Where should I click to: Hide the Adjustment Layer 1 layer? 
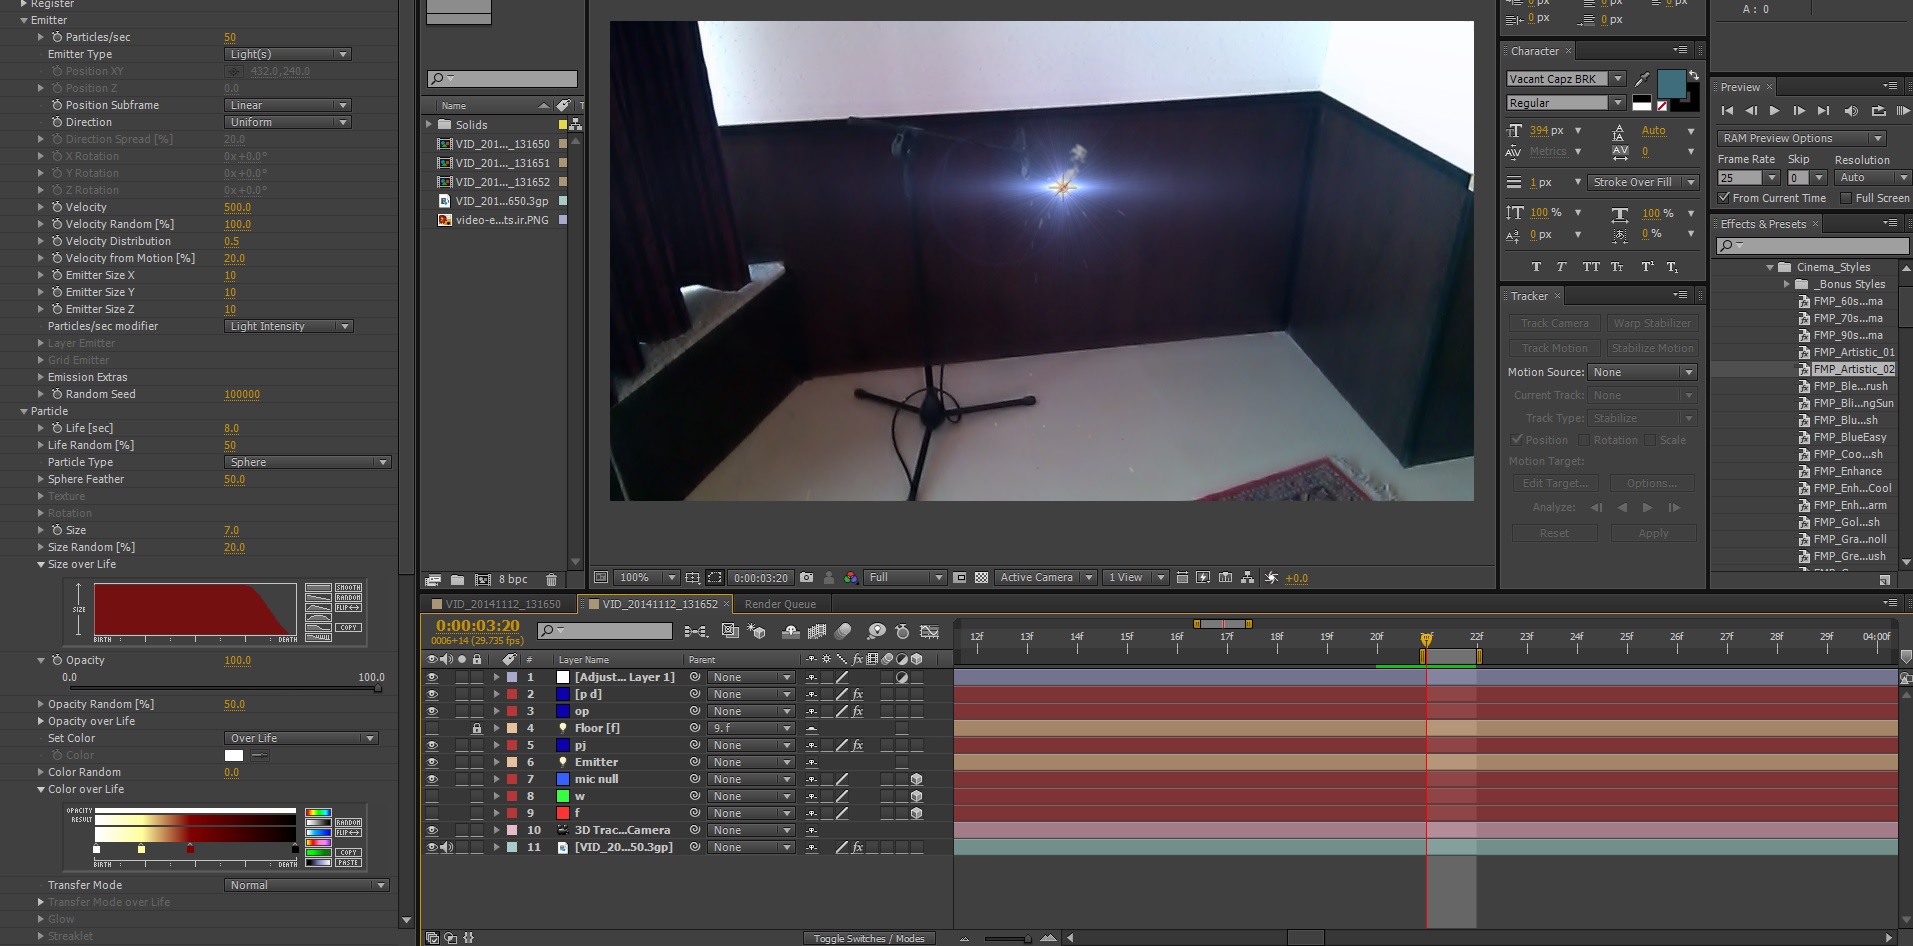[x=432, y=677]
